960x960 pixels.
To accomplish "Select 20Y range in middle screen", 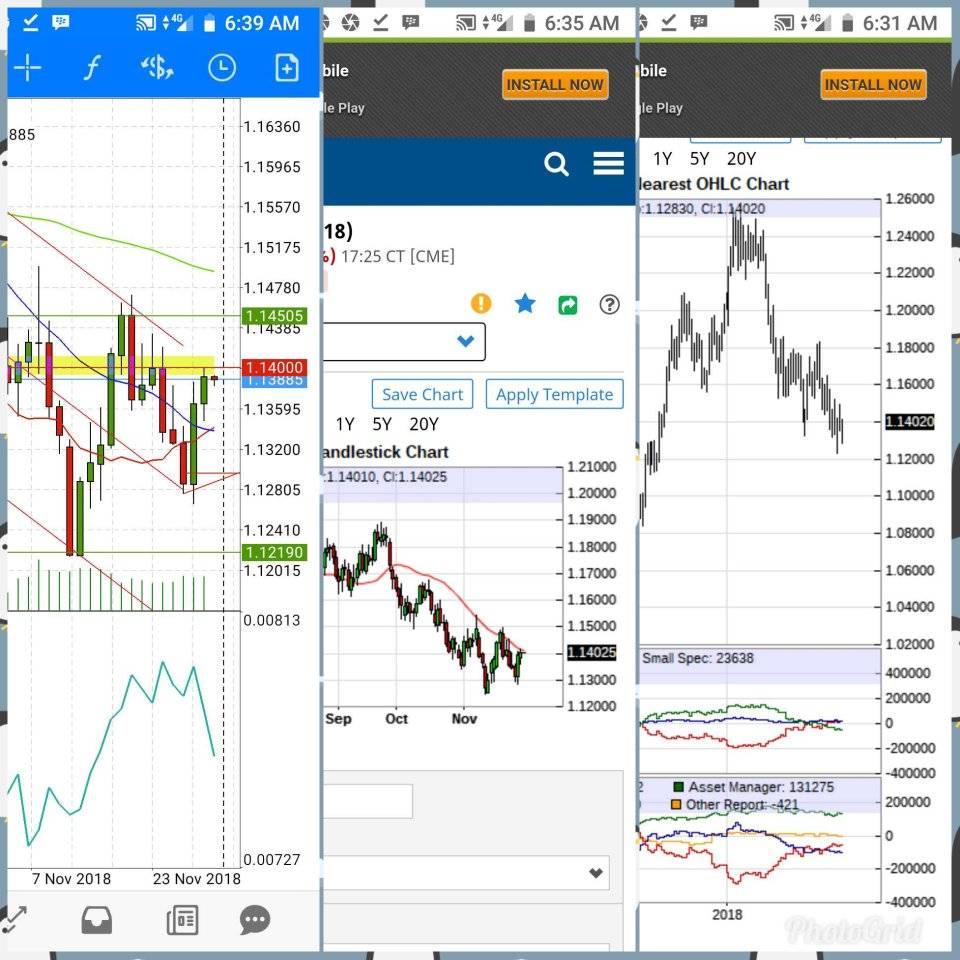I will (424, 424).
